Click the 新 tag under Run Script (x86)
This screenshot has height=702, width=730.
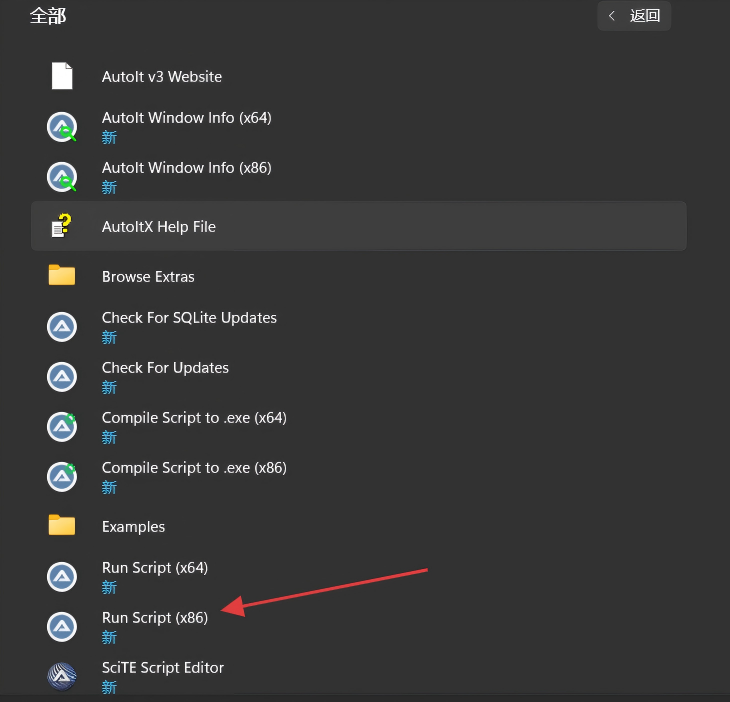[109, 637]
